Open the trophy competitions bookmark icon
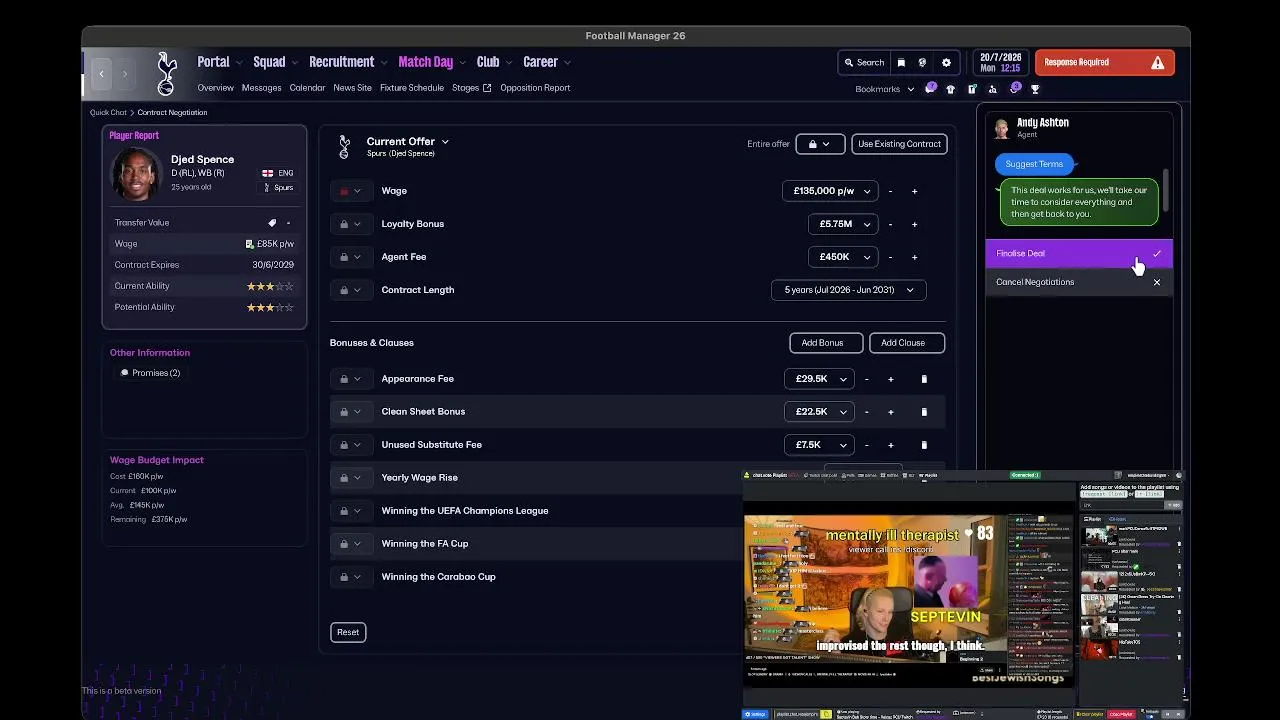Screen dimensions: 1280x720 pyautogui.click(x=1035, y=89)
